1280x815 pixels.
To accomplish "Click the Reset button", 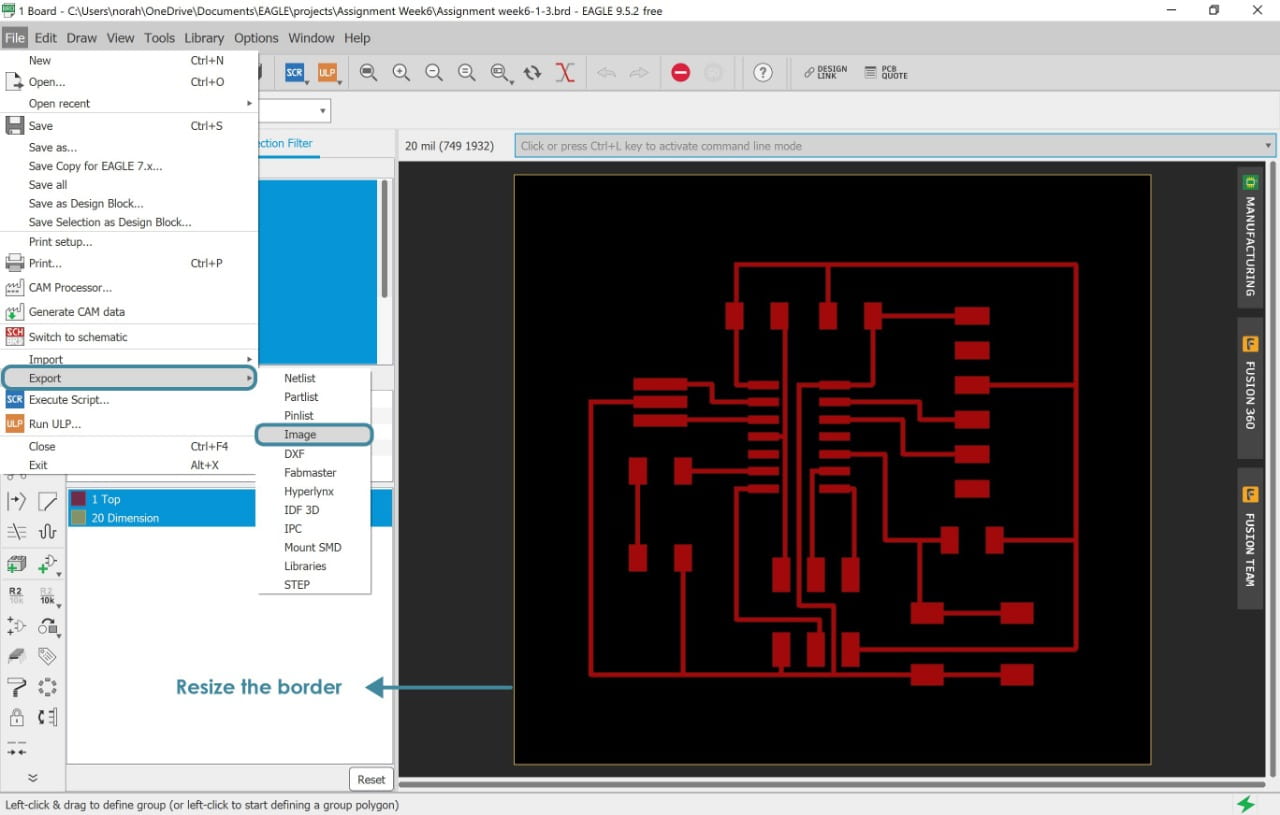I will pos(371,779).
